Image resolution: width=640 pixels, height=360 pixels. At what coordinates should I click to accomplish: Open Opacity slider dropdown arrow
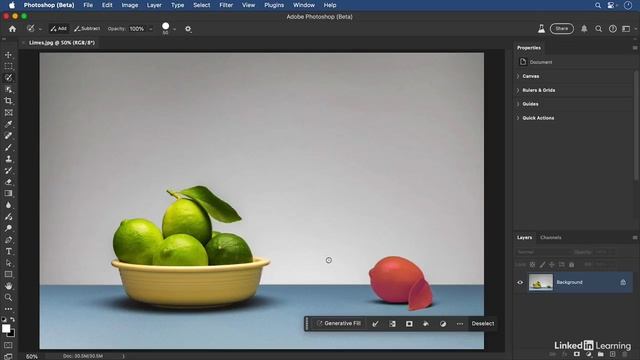coord(150,29)
